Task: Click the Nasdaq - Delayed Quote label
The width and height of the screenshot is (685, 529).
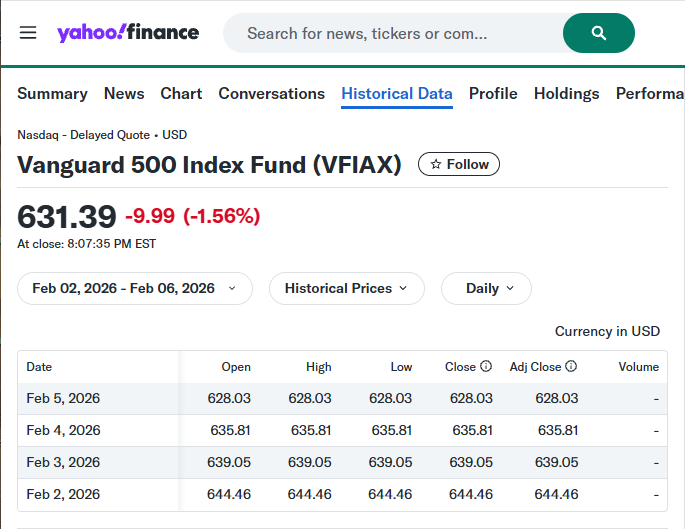Action: tap(83, 135)
